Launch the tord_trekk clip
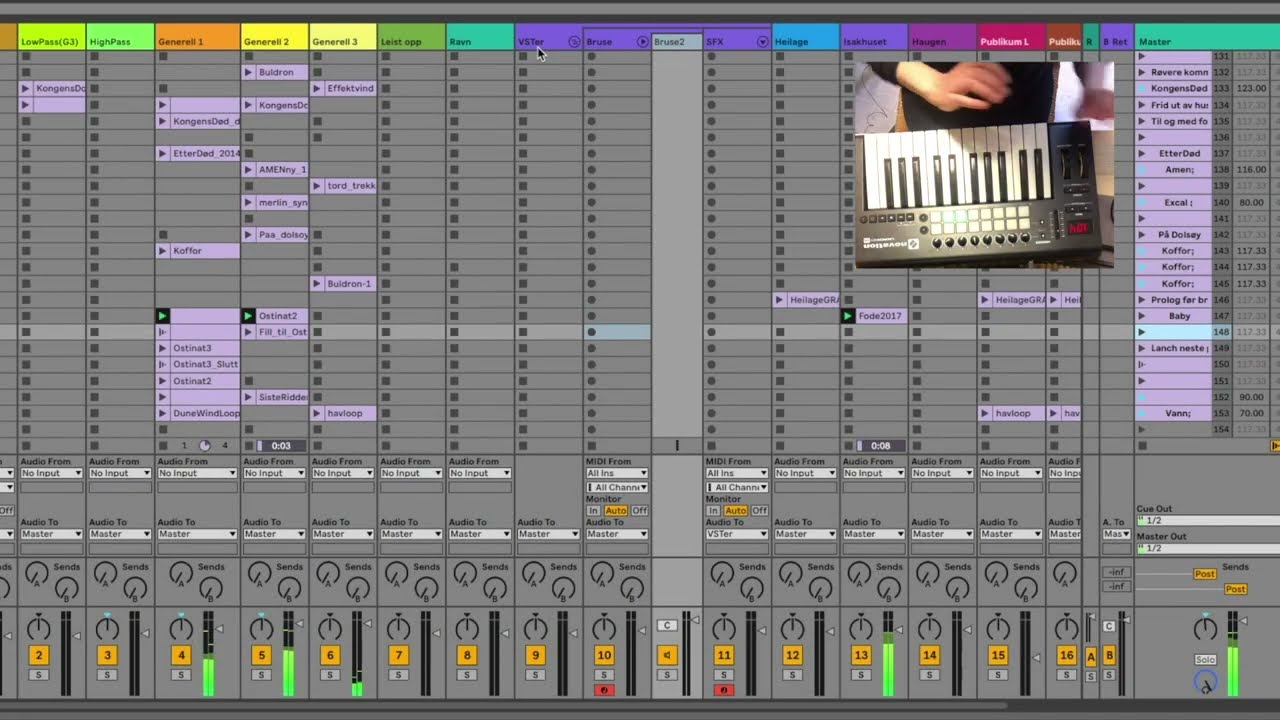The width and height of the screenshot is (1280, 720). 317,186
